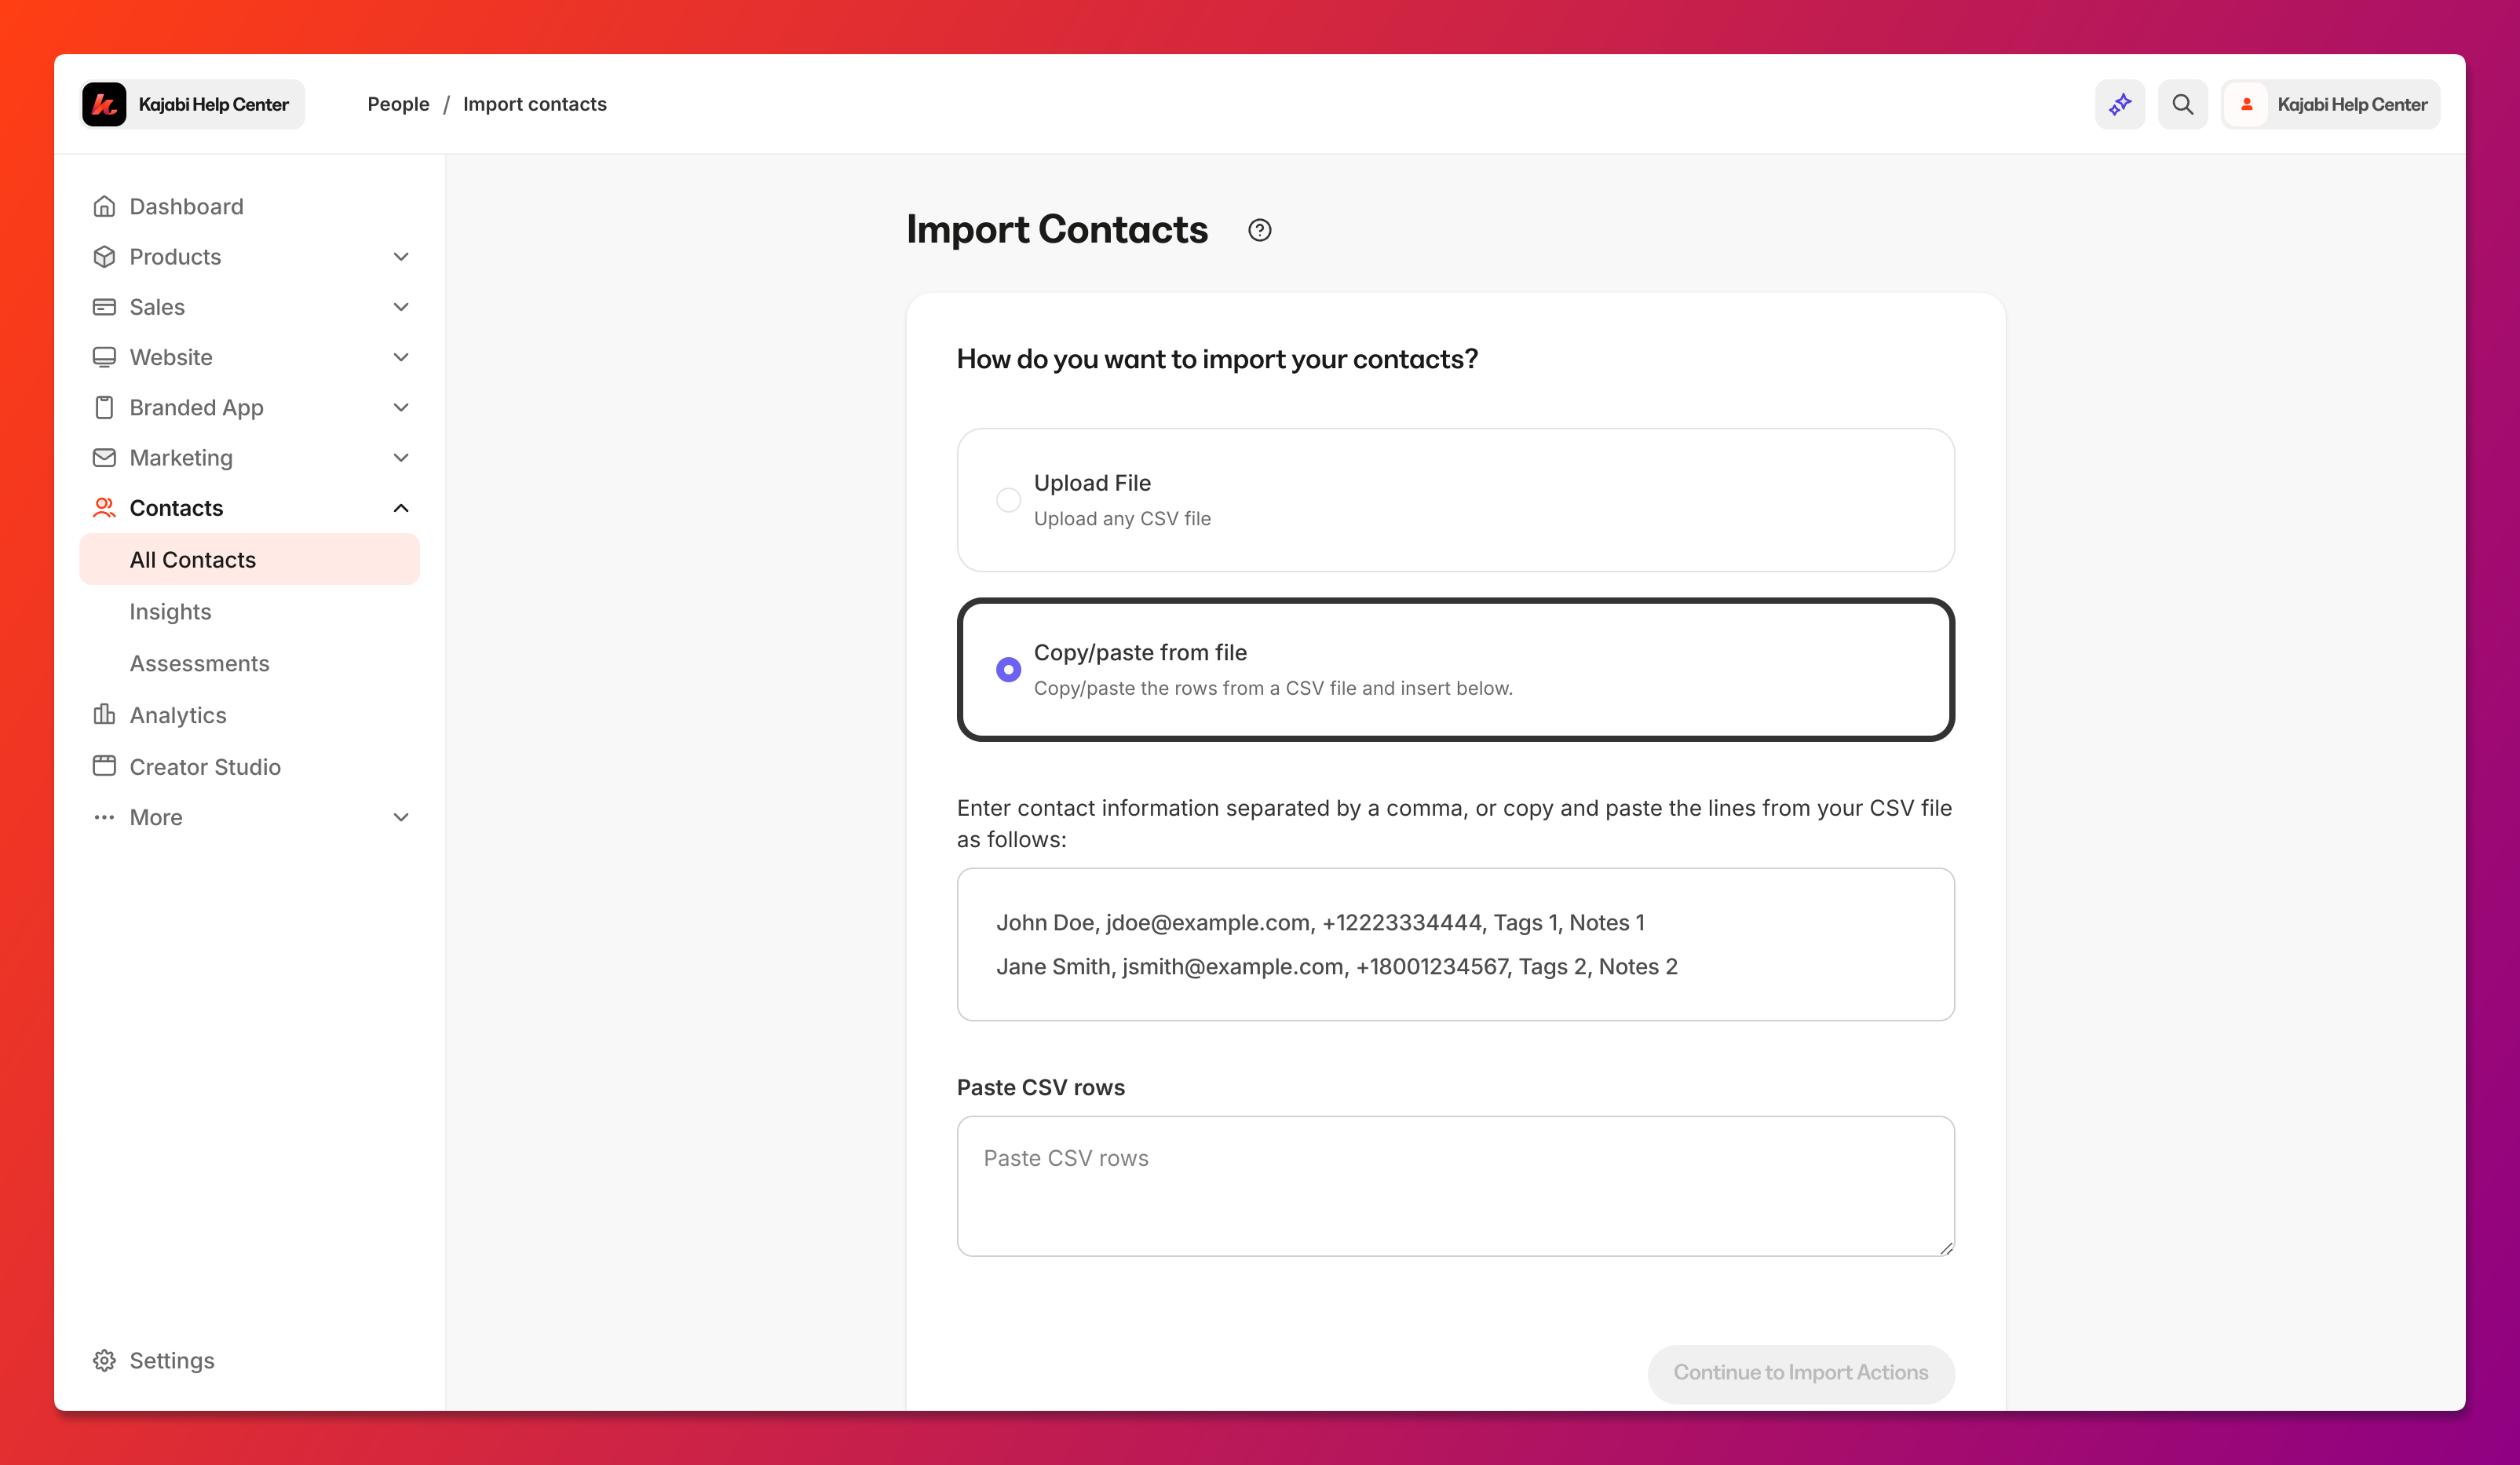The width and height of the screenshot is (2520, 1465).
Task: Click the Website monitor icon
Action: [104, 357]
